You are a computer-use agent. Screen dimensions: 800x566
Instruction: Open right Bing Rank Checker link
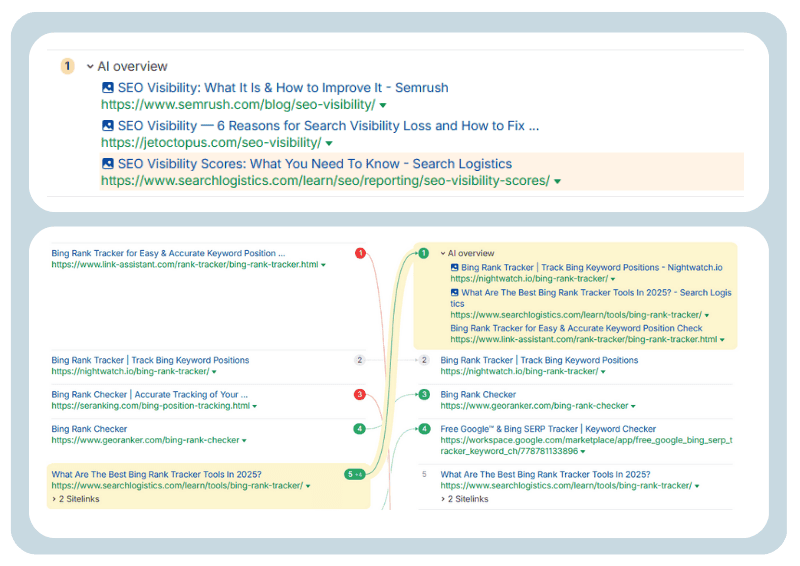coord(478,395)
